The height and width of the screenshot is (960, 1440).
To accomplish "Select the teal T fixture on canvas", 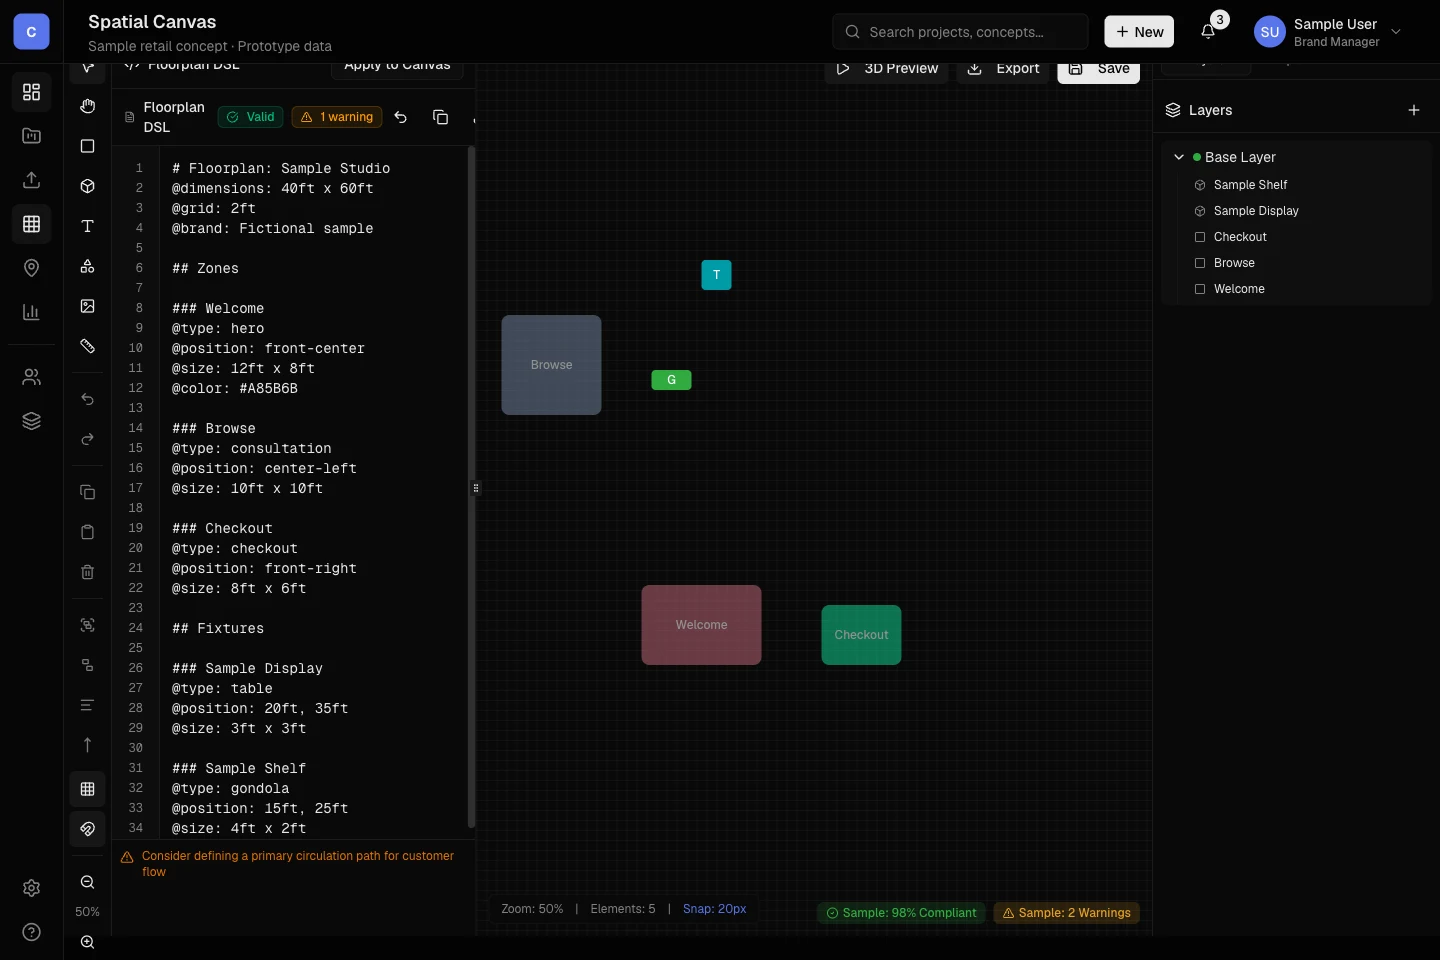I will click(x=716, y=275).
